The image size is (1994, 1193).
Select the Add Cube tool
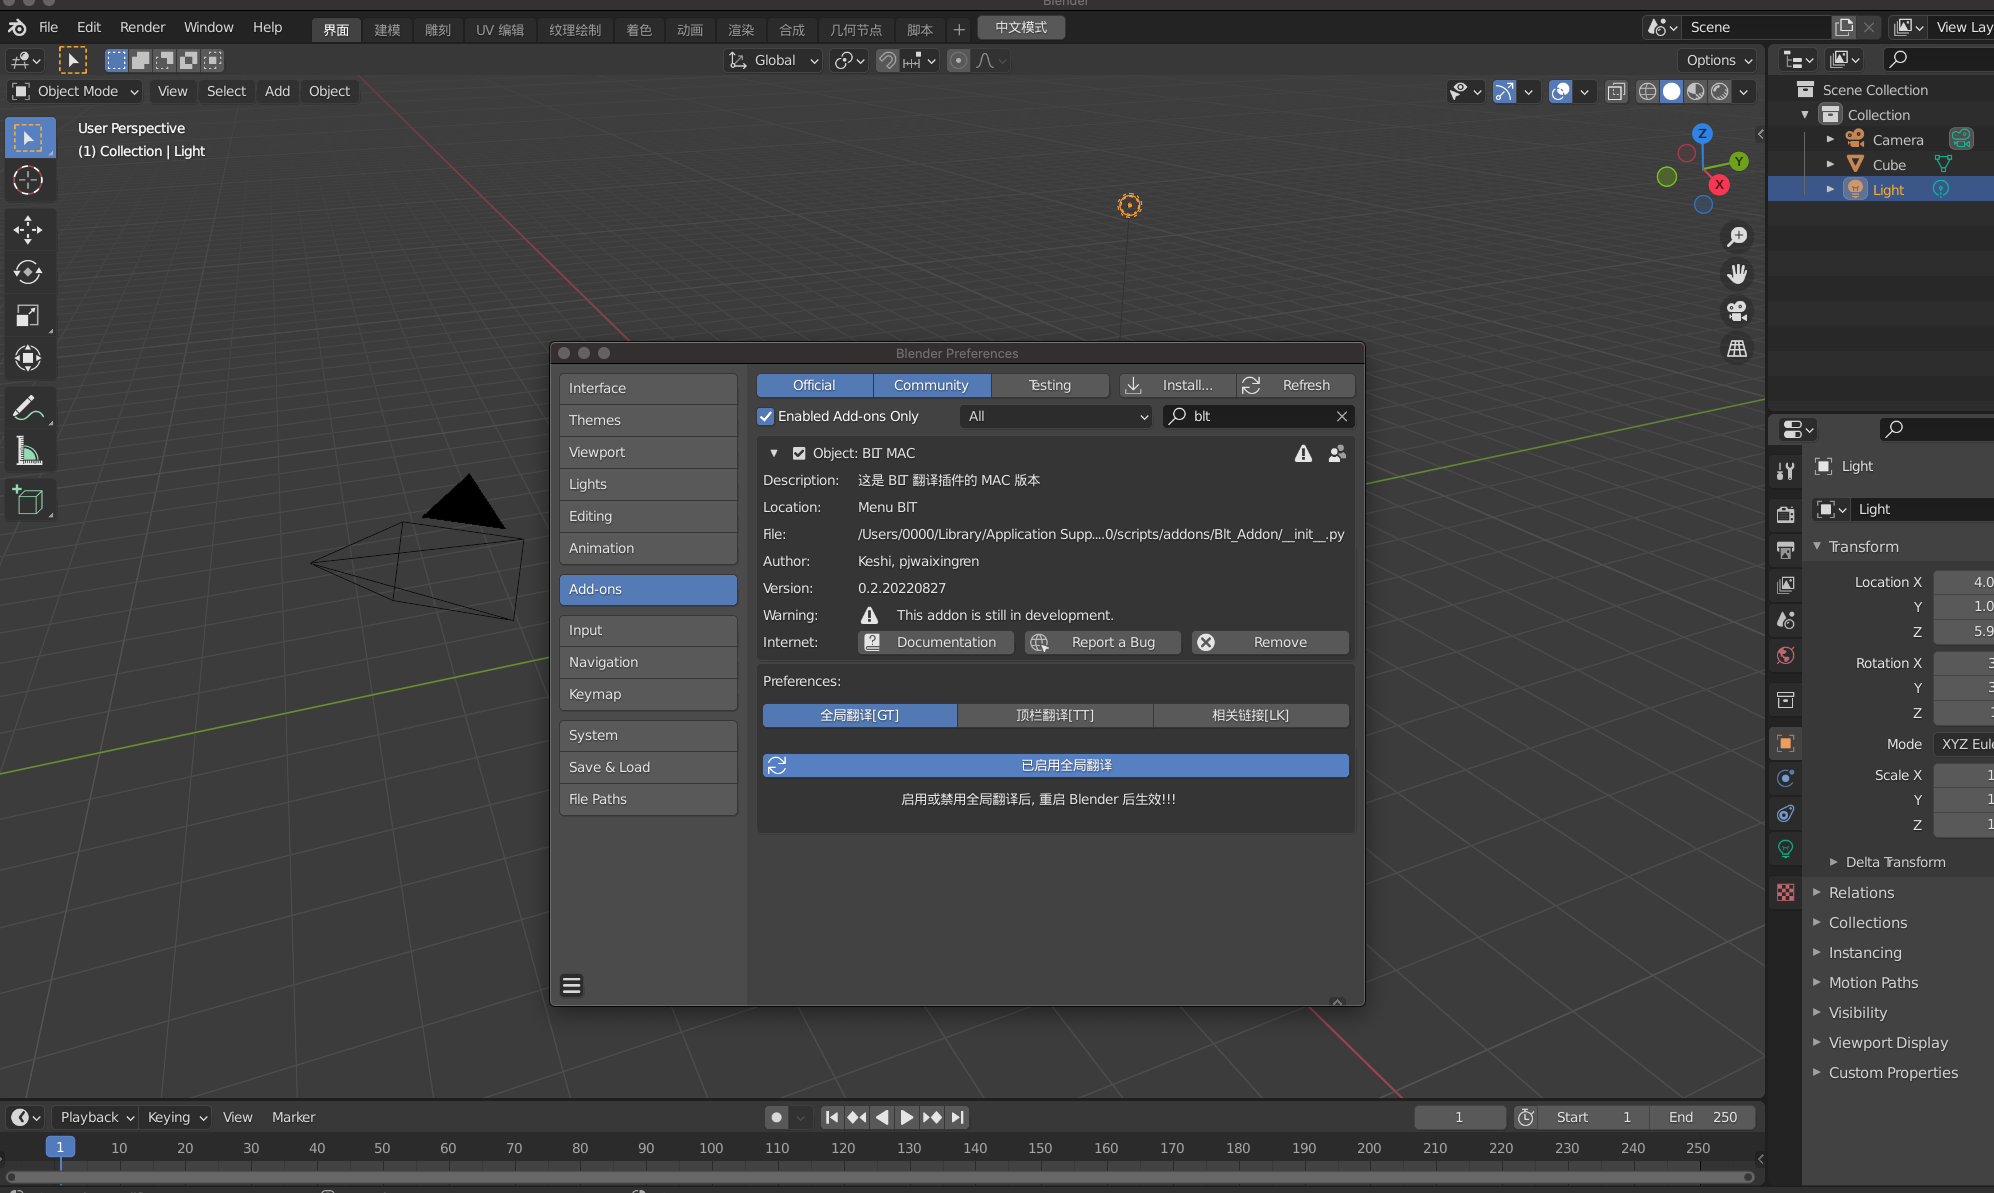28,500
